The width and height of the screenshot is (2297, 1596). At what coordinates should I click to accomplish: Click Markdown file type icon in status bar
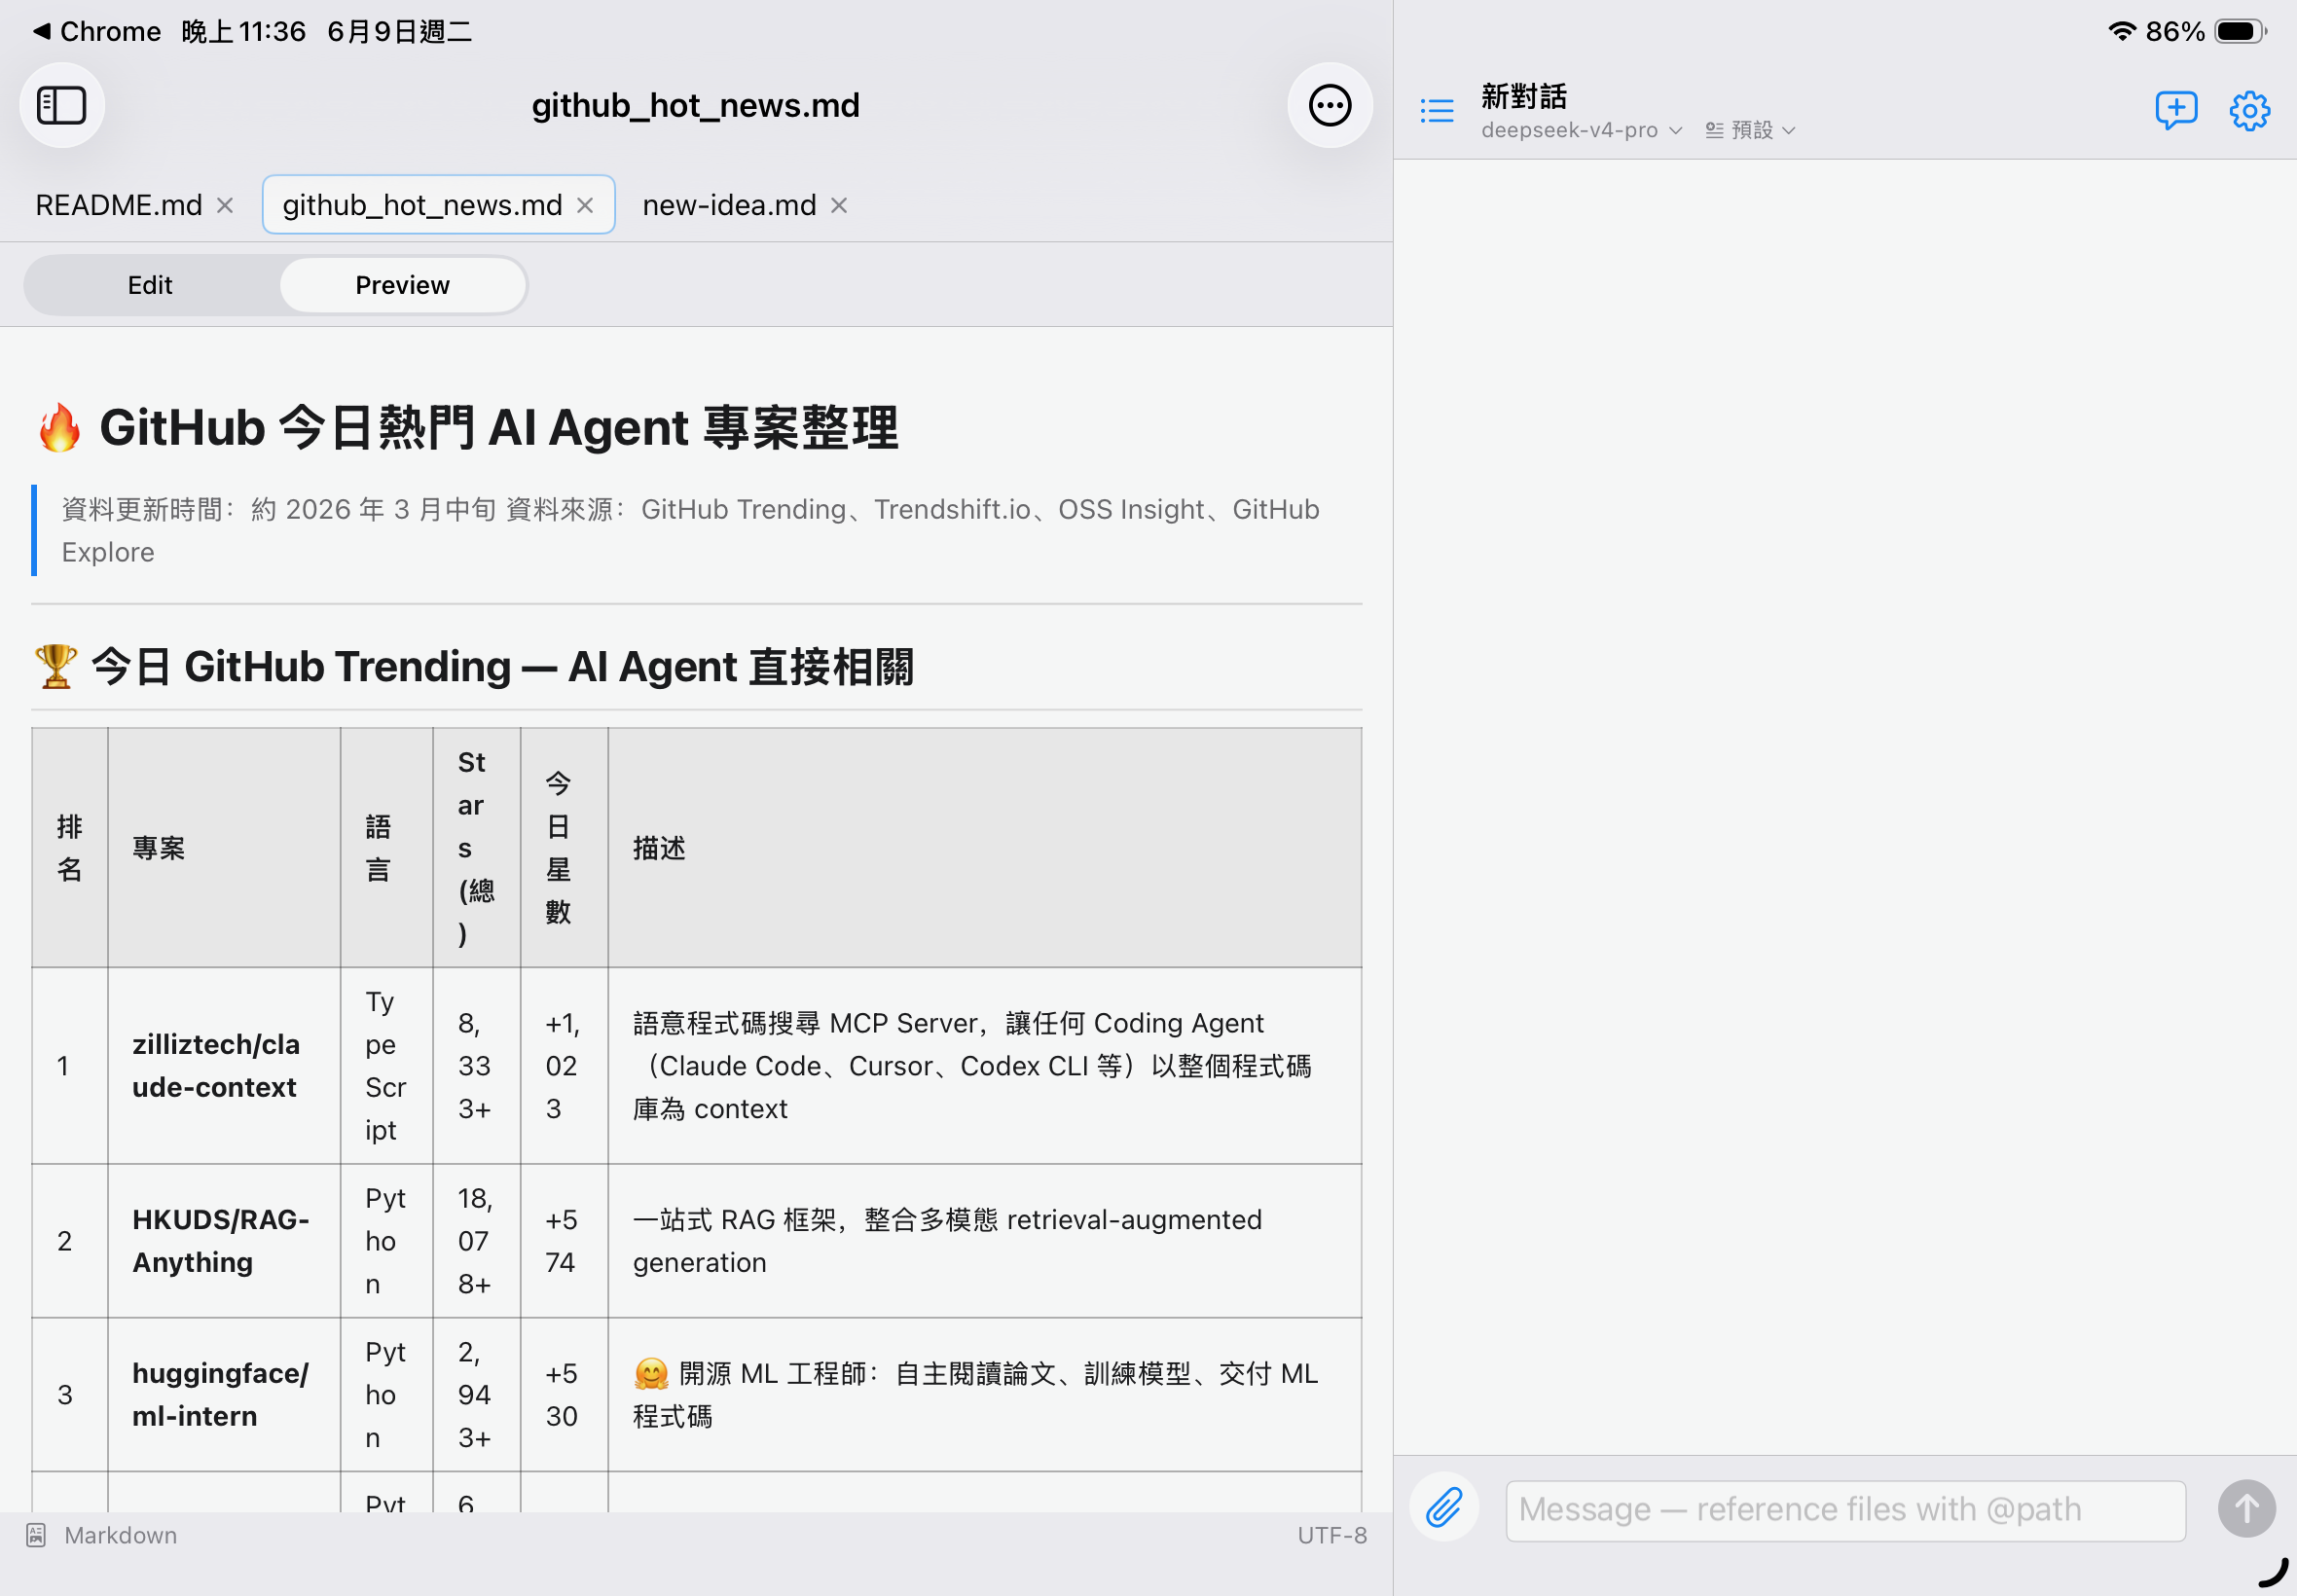(36, 1535)
